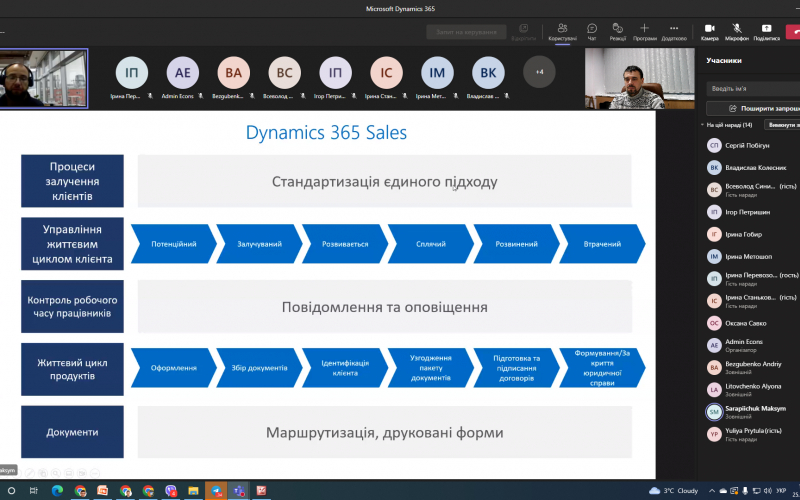Click the Запит на керування button
Screen dimensions: 800x500
coord(466,32)
